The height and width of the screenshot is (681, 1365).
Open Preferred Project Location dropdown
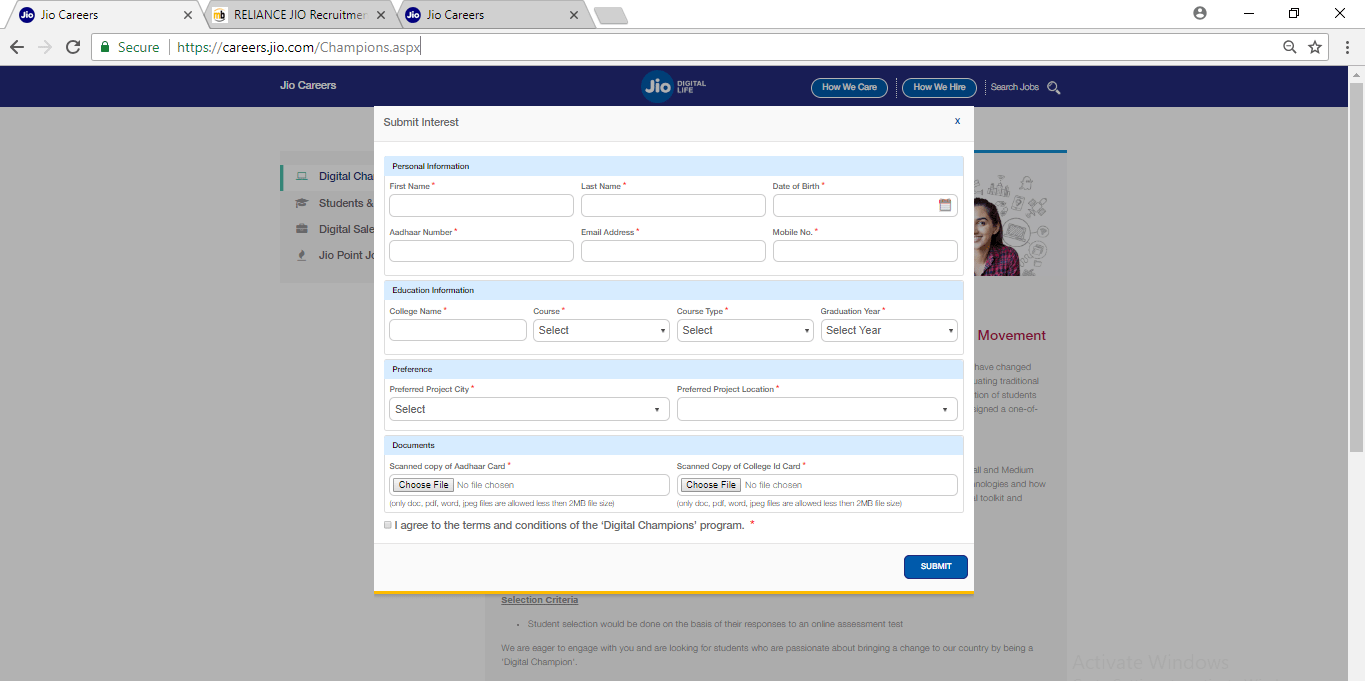pyautogui.click(x=817, y=409)
